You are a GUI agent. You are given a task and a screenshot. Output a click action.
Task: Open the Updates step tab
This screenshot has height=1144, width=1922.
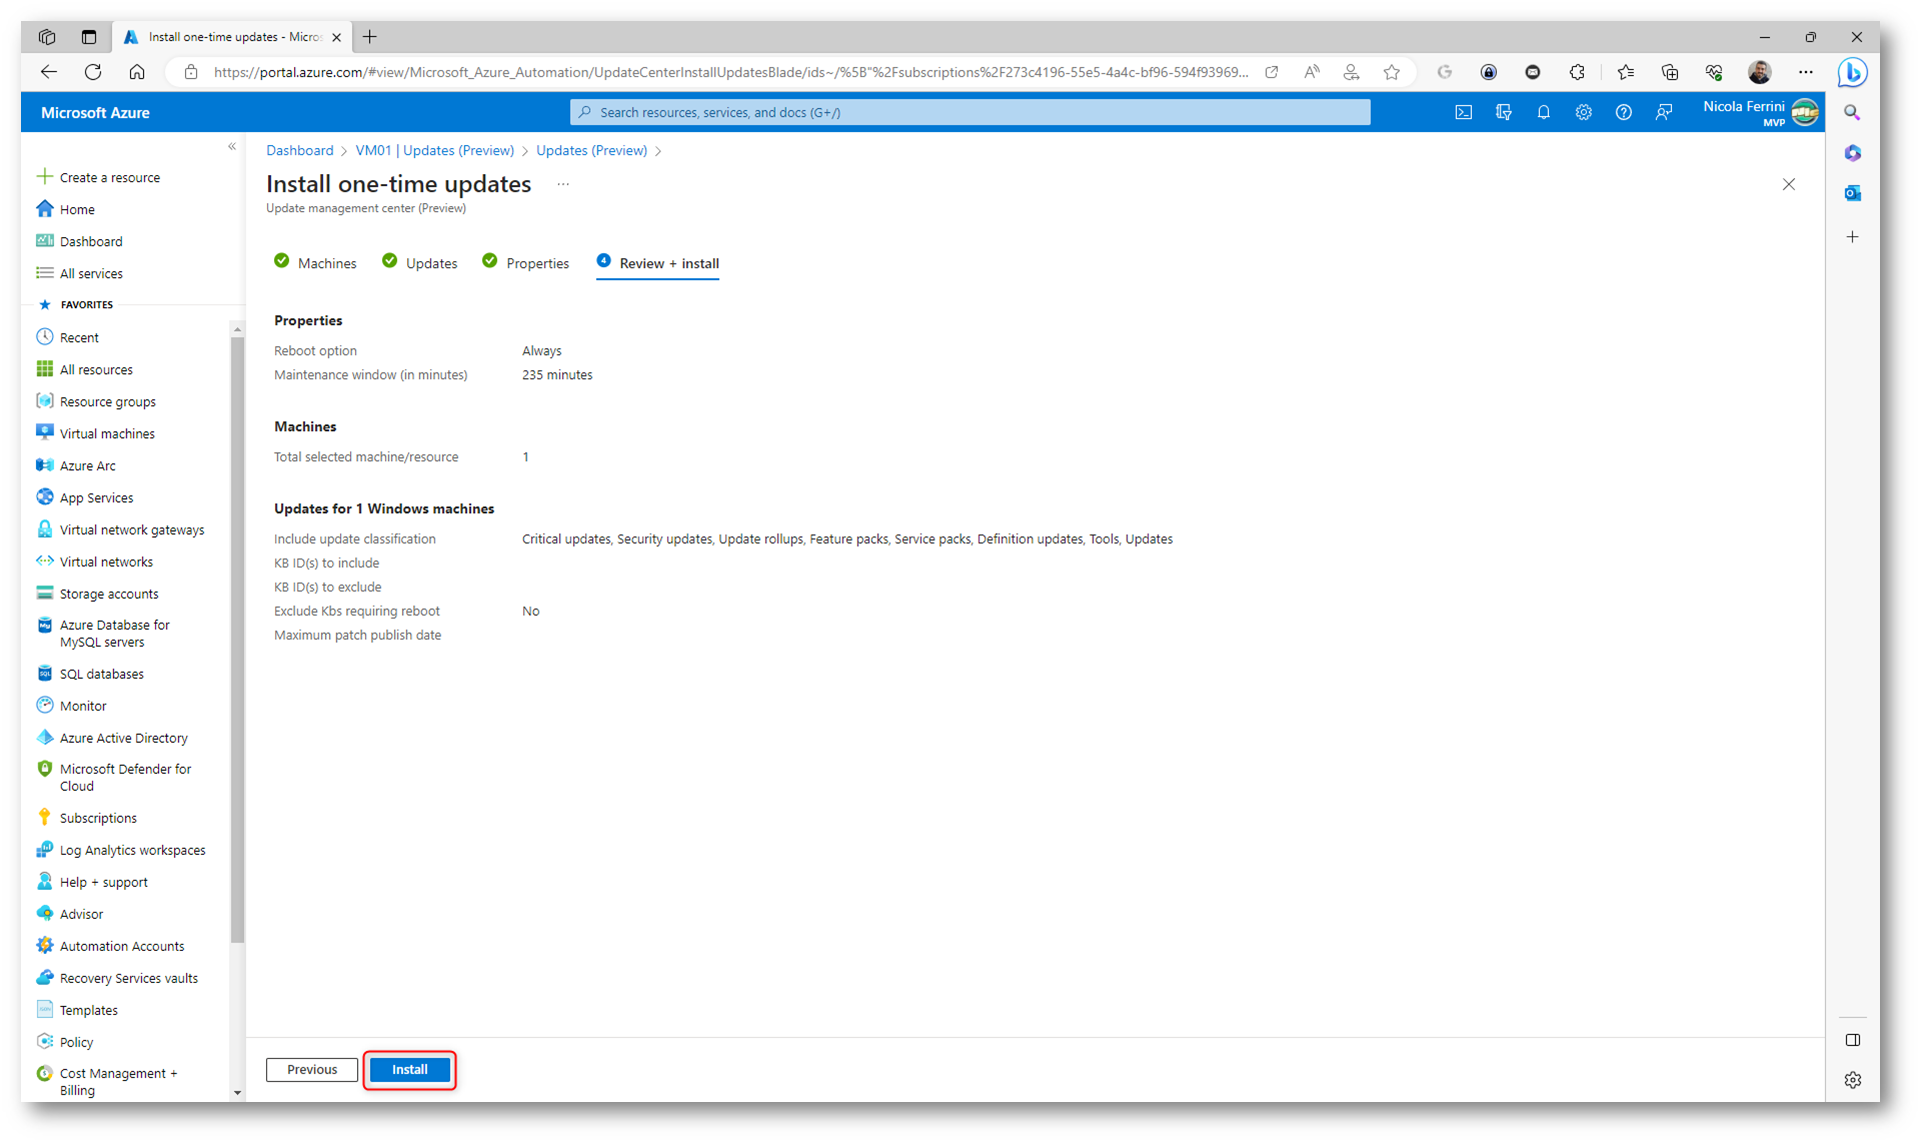[420, 263]
